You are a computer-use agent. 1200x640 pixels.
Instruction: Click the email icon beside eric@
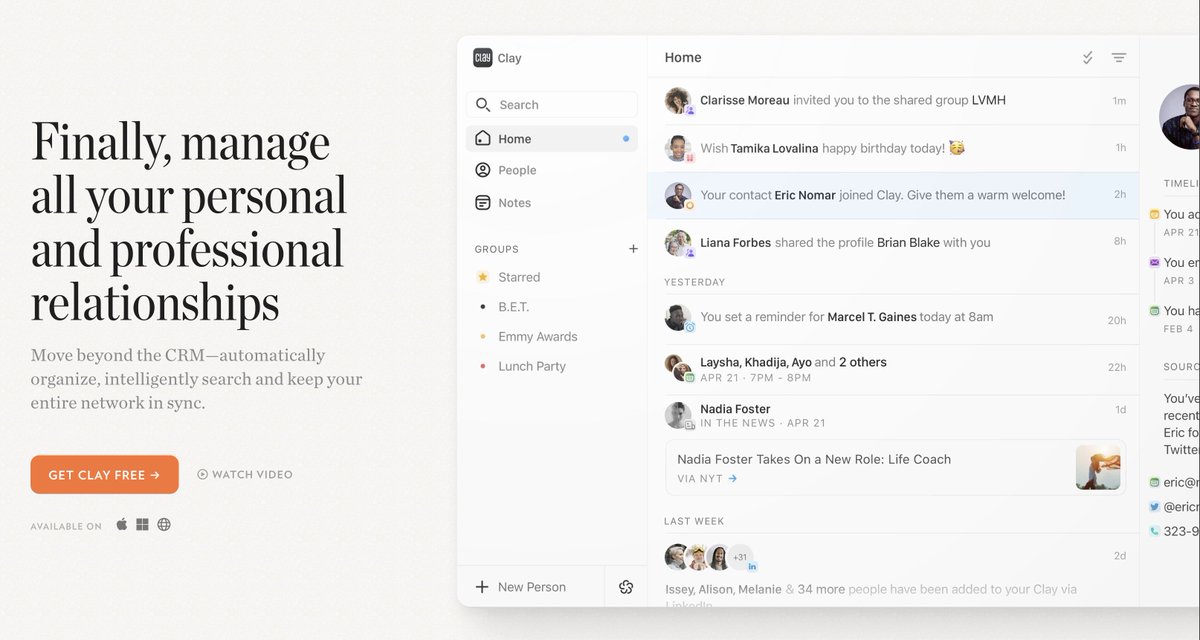click(1155, 482)
